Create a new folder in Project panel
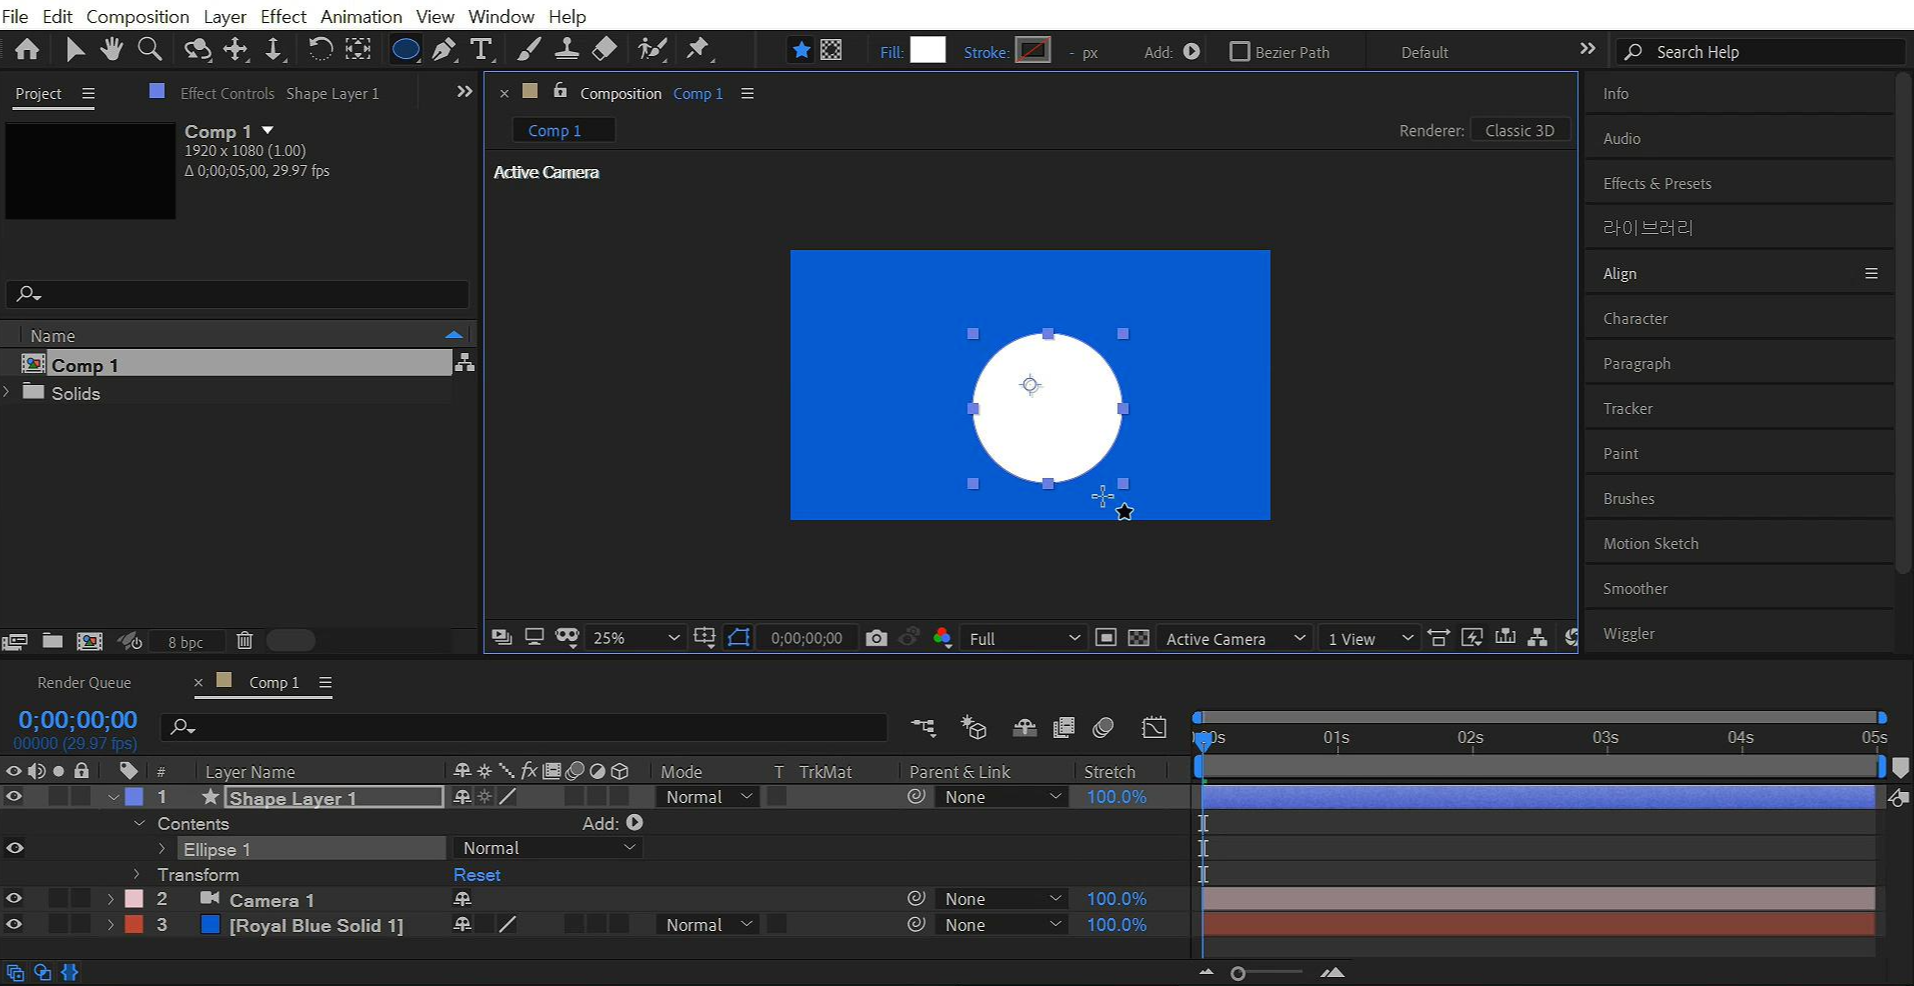This screenshot has width=1914, height=986. 53,641
